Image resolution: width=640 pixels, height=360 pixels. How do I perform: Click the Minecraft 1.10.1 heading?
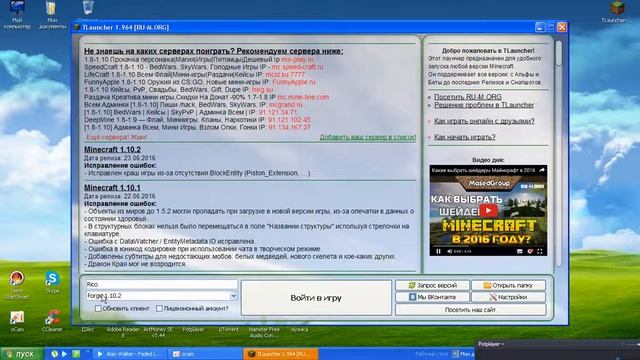(x=112, y=188)
